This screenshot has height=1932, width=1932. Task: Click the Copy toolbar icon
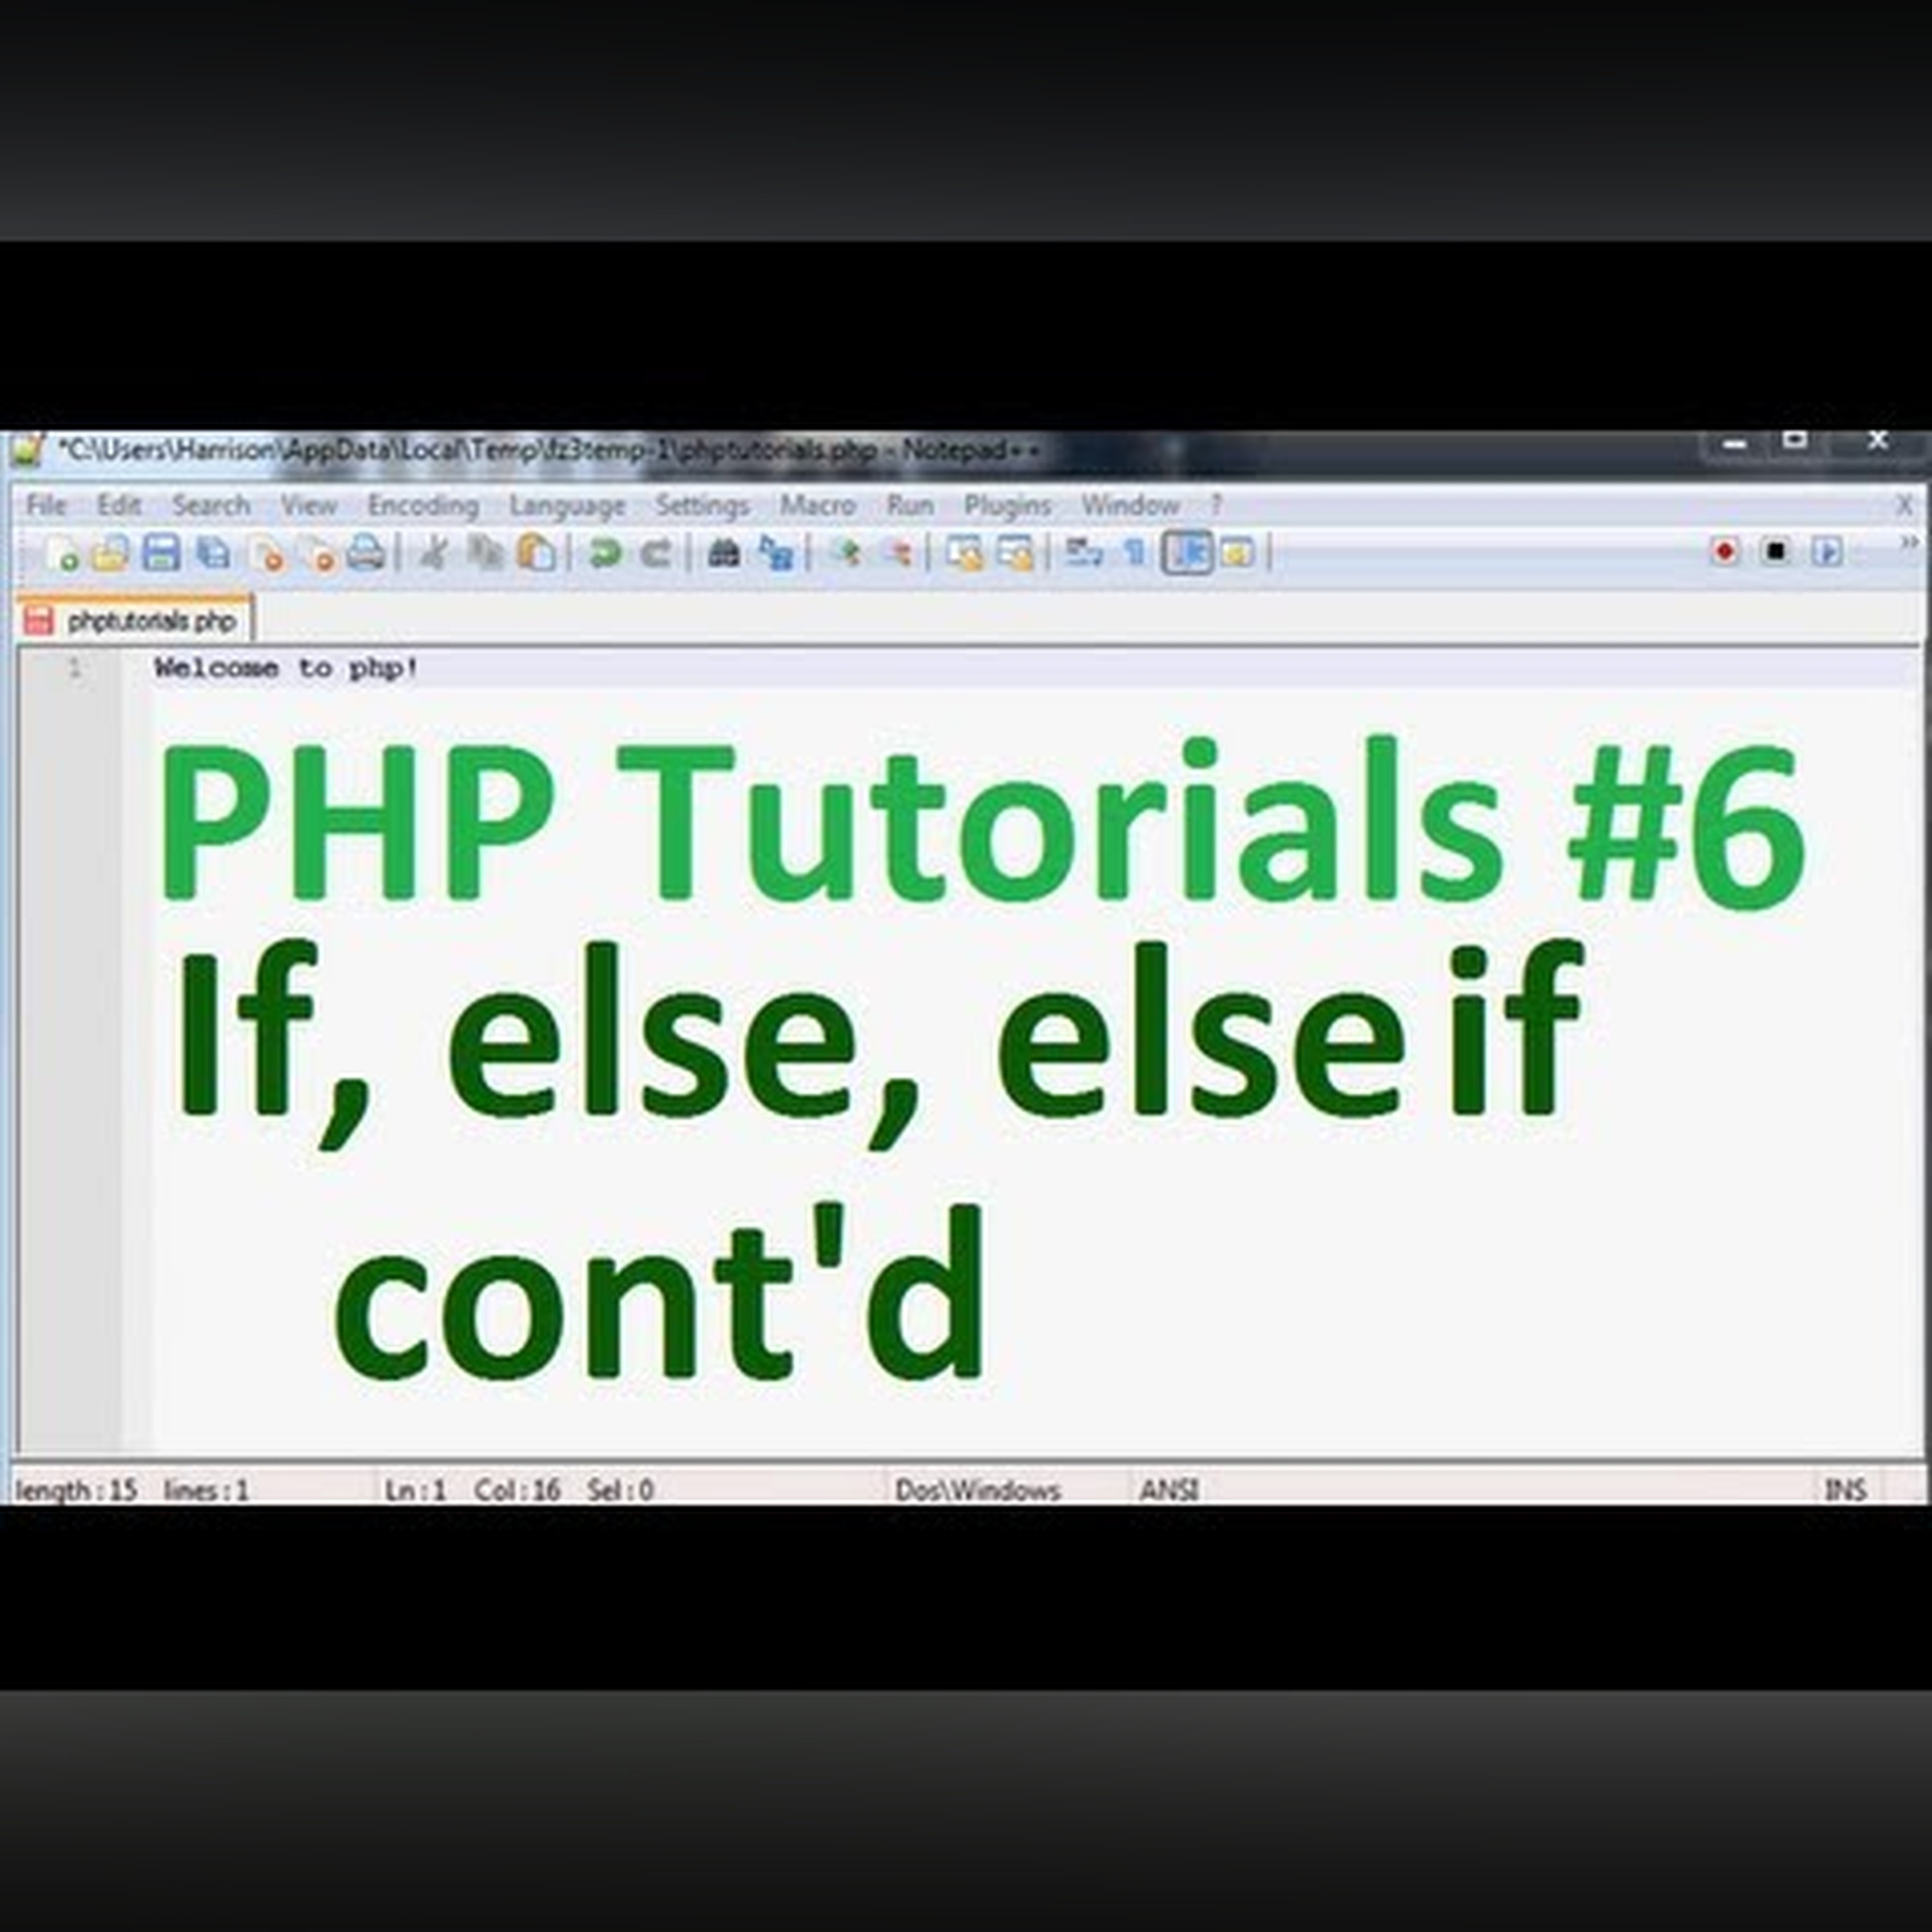[x=486, y=553]
